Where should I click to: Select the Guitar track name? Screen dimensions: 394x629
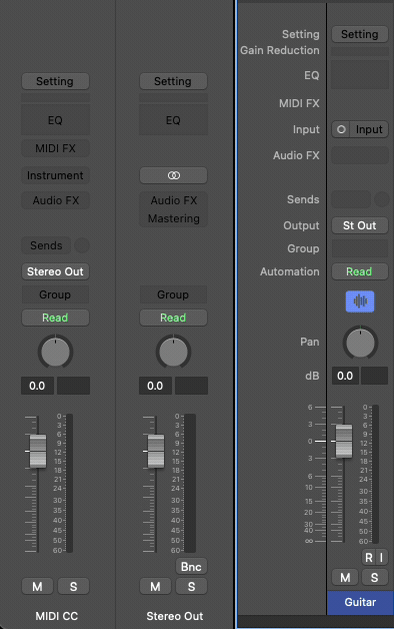[360, 602]
